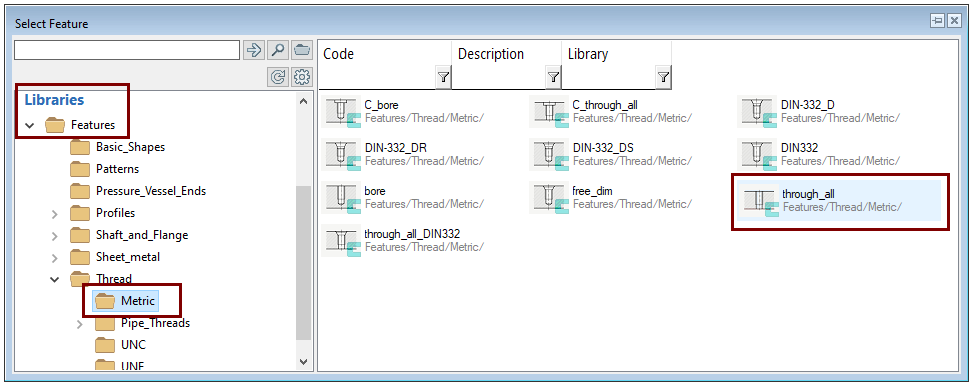Click the Description column filter icon
Viewport: 973px width, 385px height.
553,78
